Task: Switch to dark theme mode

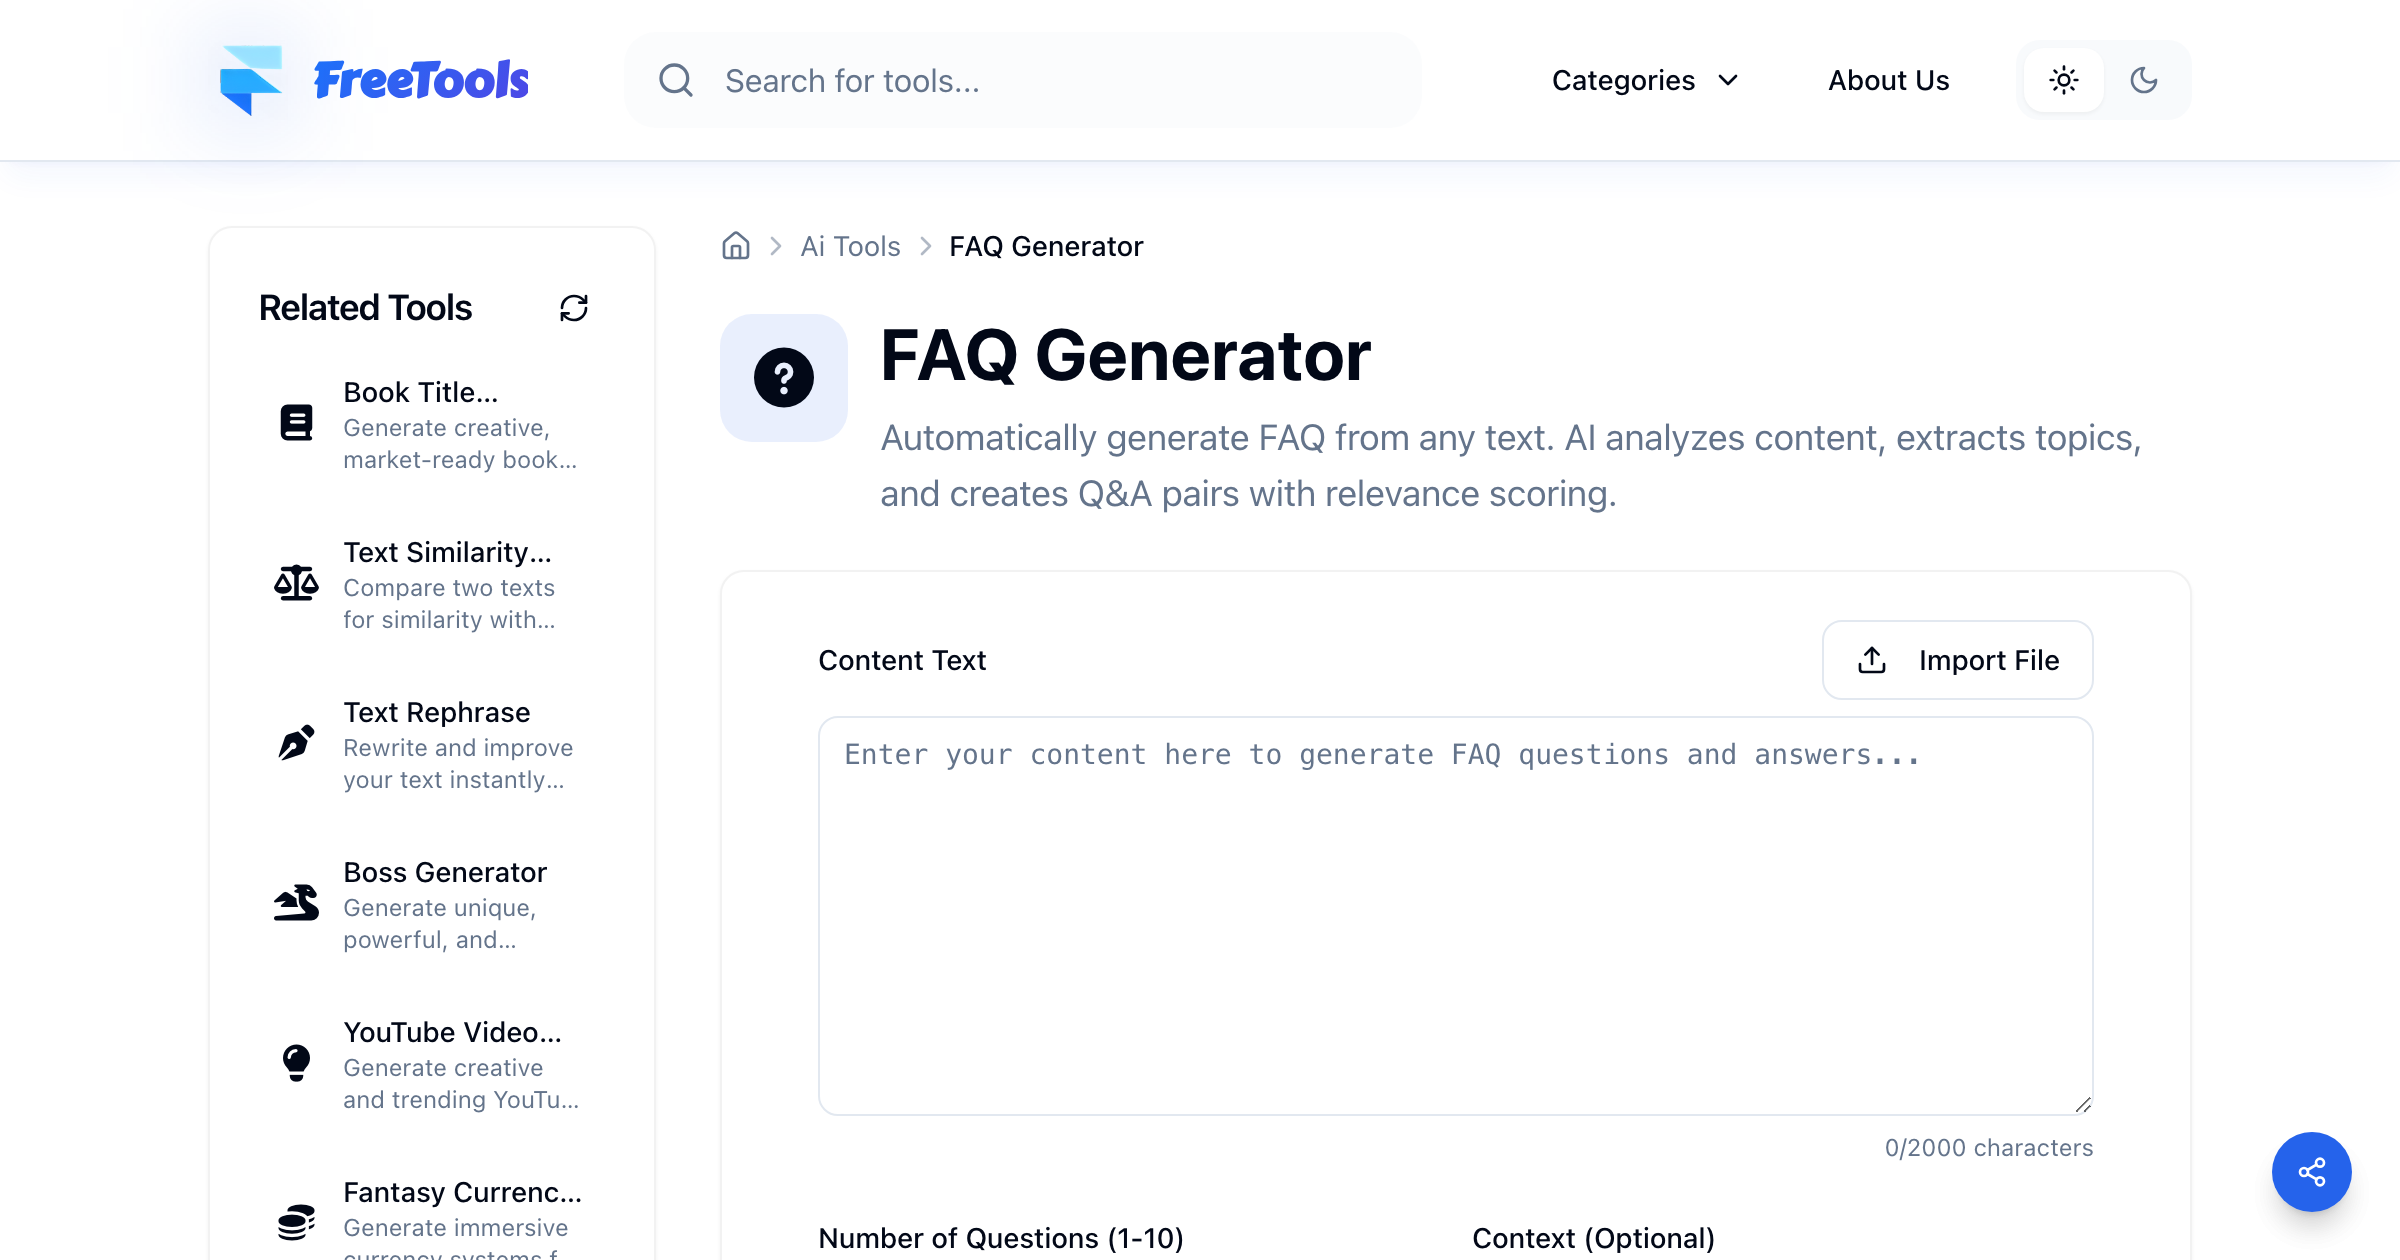Action: pyautogui.click(x=2144, y=80)
